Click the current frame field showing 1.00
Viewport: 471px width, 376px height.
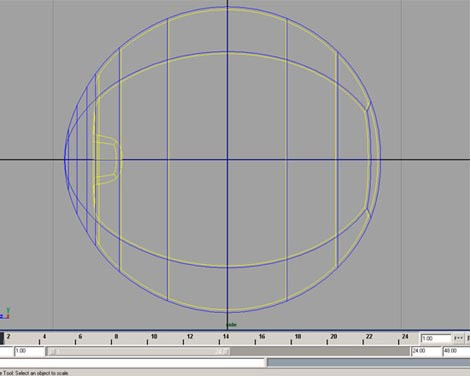coord(435,338)
